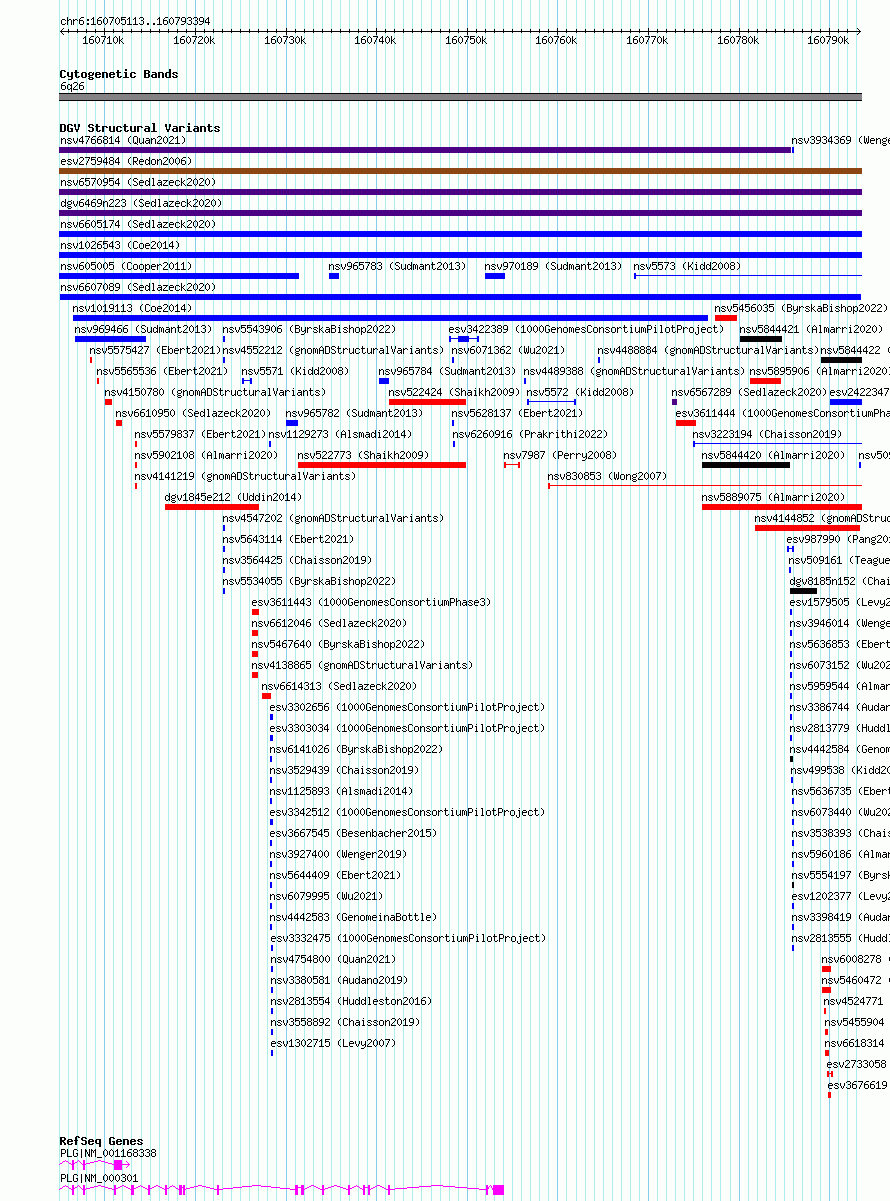Viewport: 890px width, 1201px height.
Task: Open variant nsv1026543 (Coe2014)
Action: click(461, 255)
